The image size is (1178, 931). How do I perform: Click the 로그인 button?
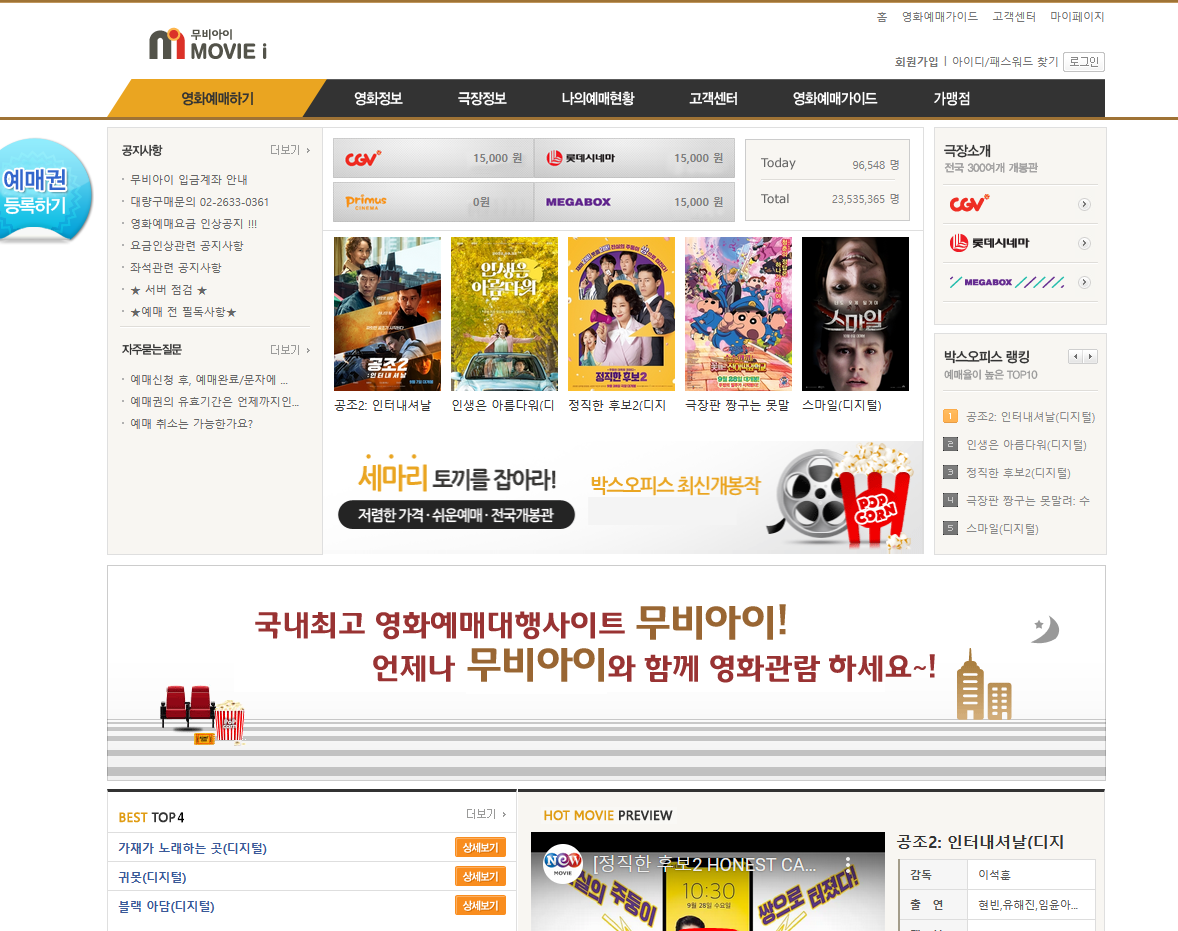pyautogui.click(x=1084, y=62)
